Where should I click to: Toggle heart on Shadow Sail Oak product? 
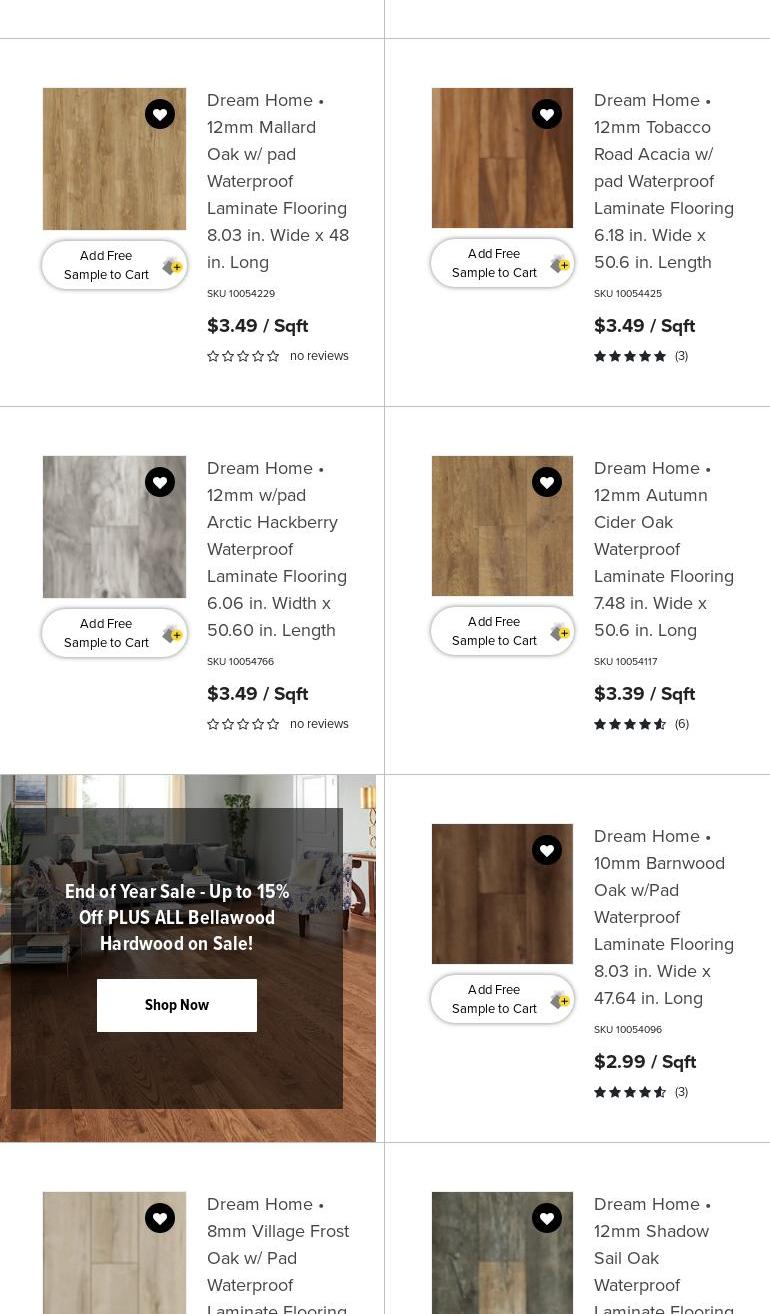pyautogui.click(x=547, y=1218)
